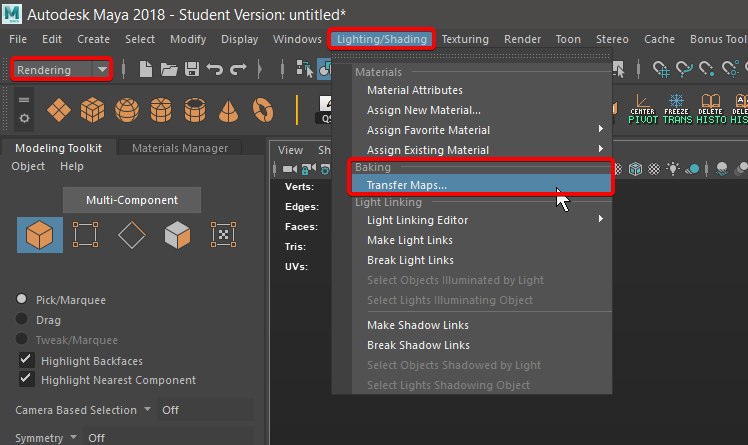Image resolution: width=748 pixels, height=445 pixels.
Task: Tear off menu via dotted top strip
Action: click(x=471, y=56)
